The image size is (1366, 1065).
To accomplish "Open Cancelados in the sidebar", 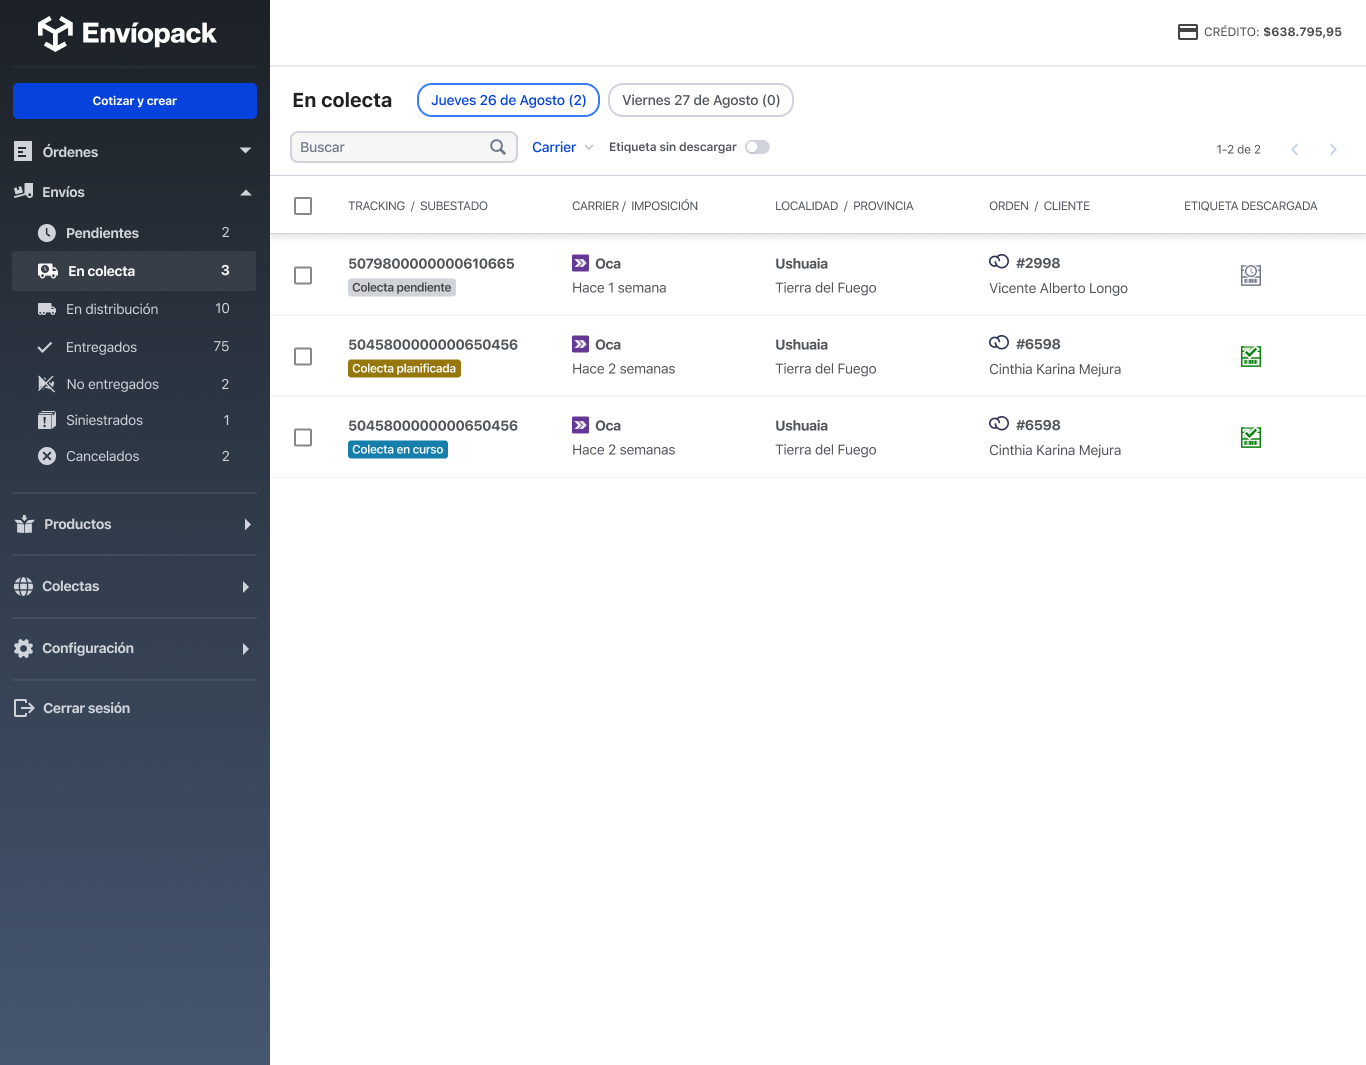I will [x=134, y=456].
